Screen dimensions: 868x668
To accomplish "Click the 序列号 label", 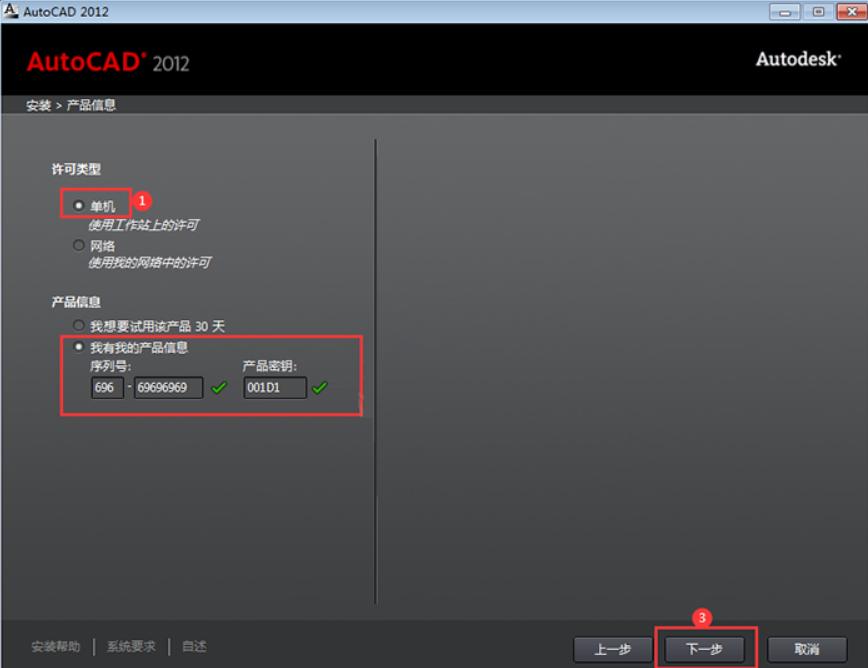I will pos(110,366).
